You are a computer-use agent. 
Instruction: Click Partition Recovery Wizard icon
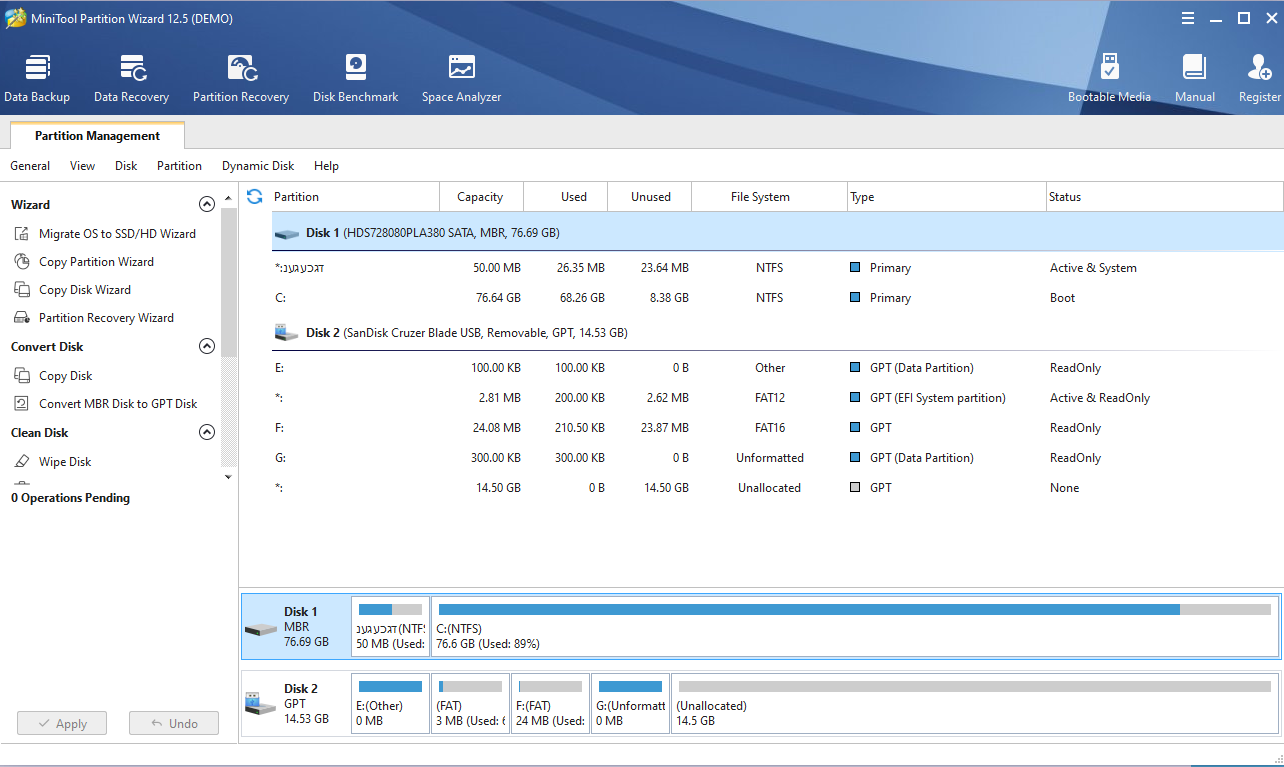pos(22,318)
